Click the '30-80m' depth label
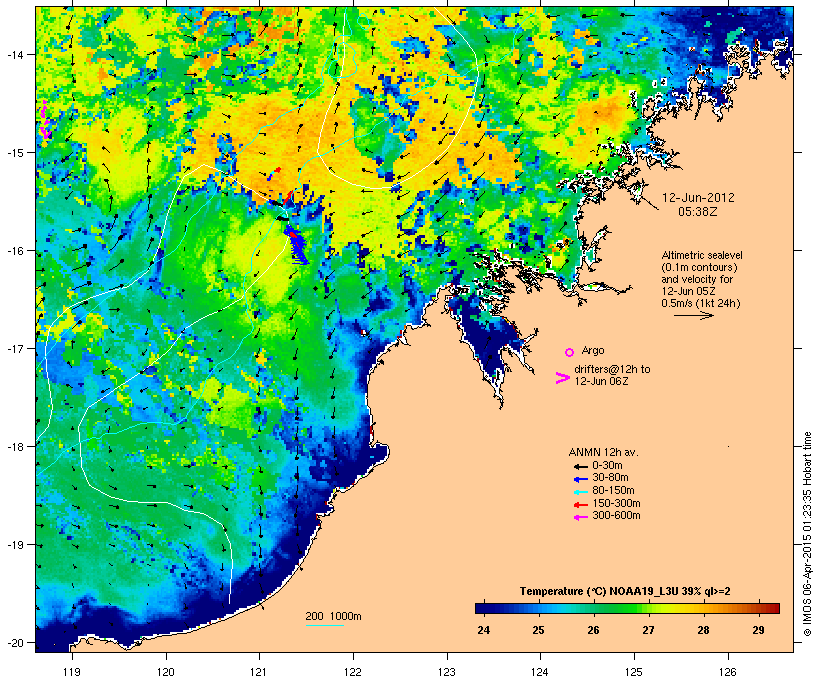The height and width of the screenshot is (680, 820). (x=610, y=478)
